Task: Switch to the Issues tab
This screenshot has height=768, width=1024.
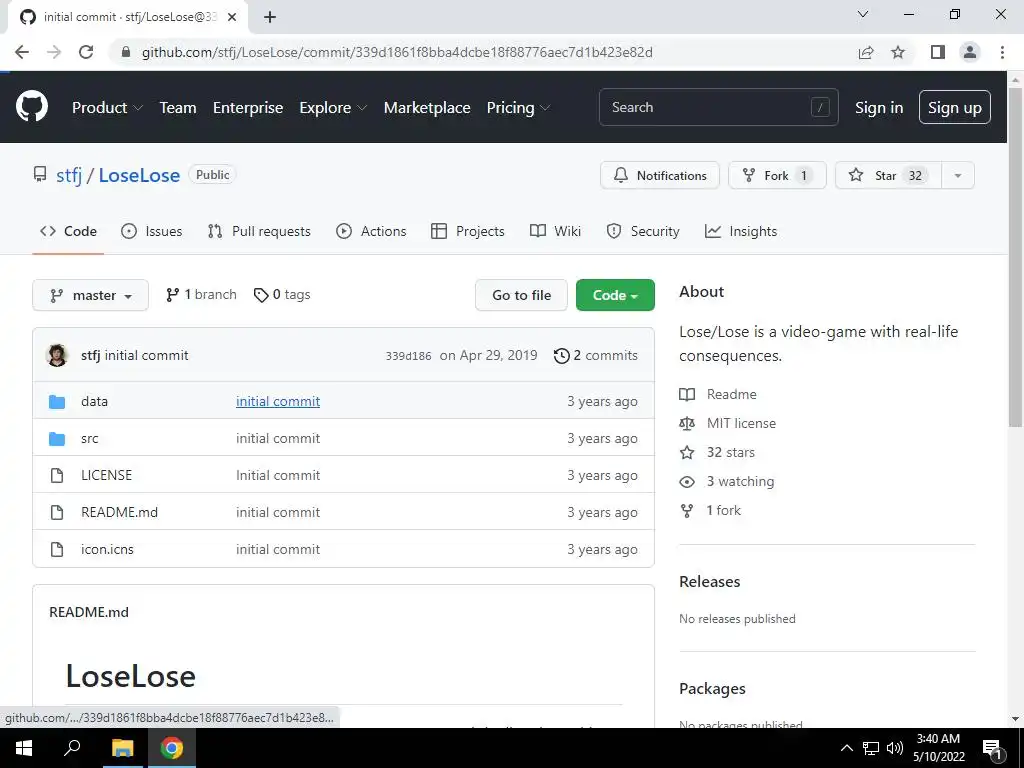Action: click(152, 231)
